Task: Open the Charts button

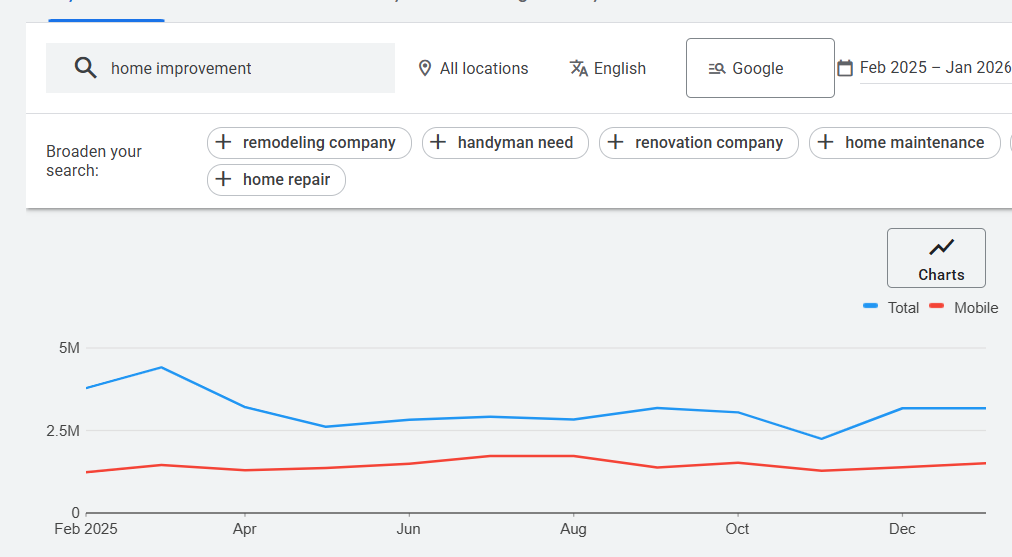Action: click(x=936, y=258)
